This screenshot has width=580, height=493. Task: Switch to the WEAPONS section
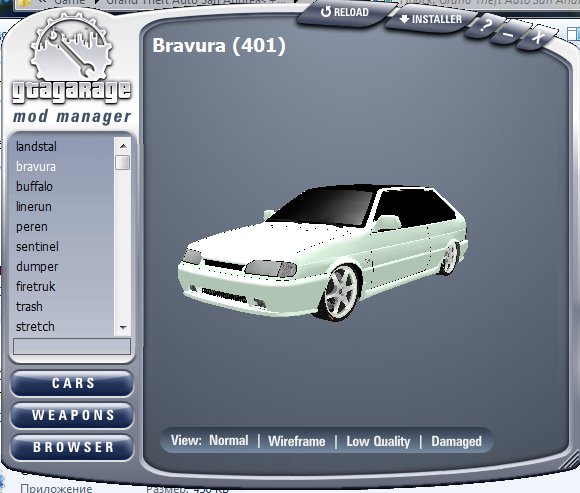[x=72, y=415]
